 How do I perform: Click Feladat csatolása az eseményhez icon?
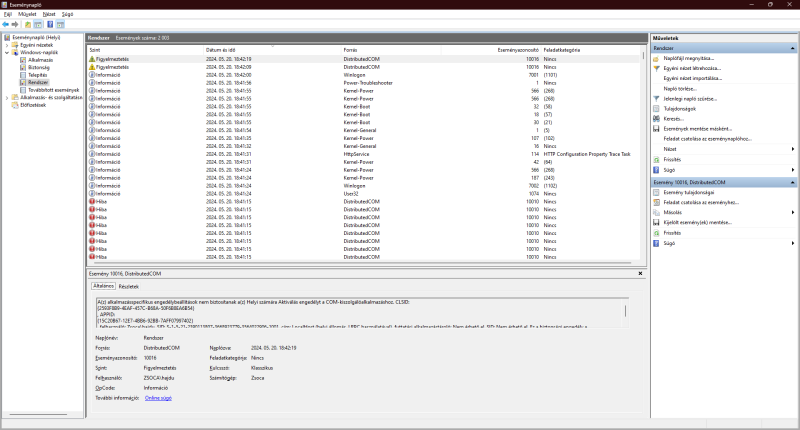656,203
